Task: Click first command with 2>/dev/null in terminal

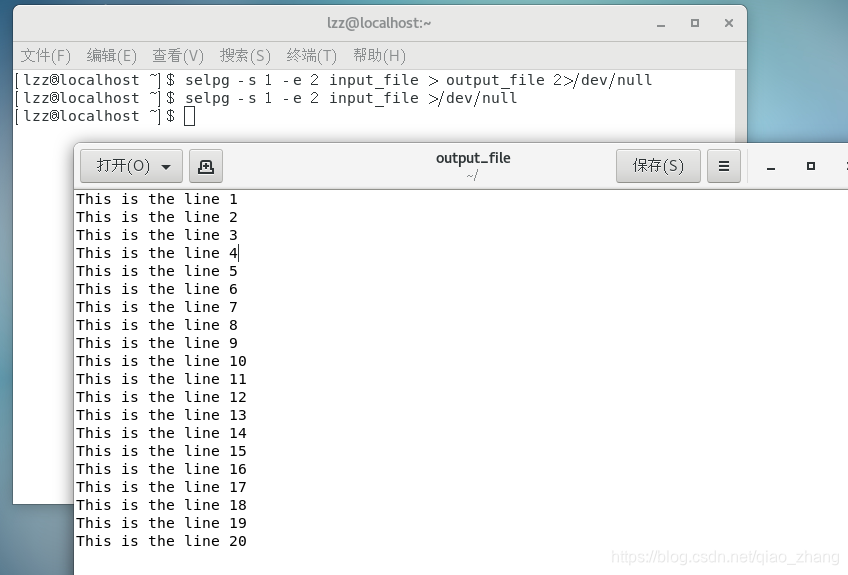Action: point(419,80)
